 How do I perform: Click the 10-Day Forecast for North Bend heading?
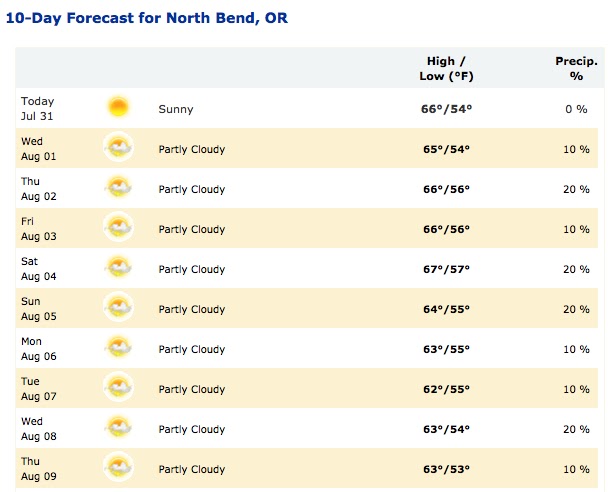click(x=147, y=18)
